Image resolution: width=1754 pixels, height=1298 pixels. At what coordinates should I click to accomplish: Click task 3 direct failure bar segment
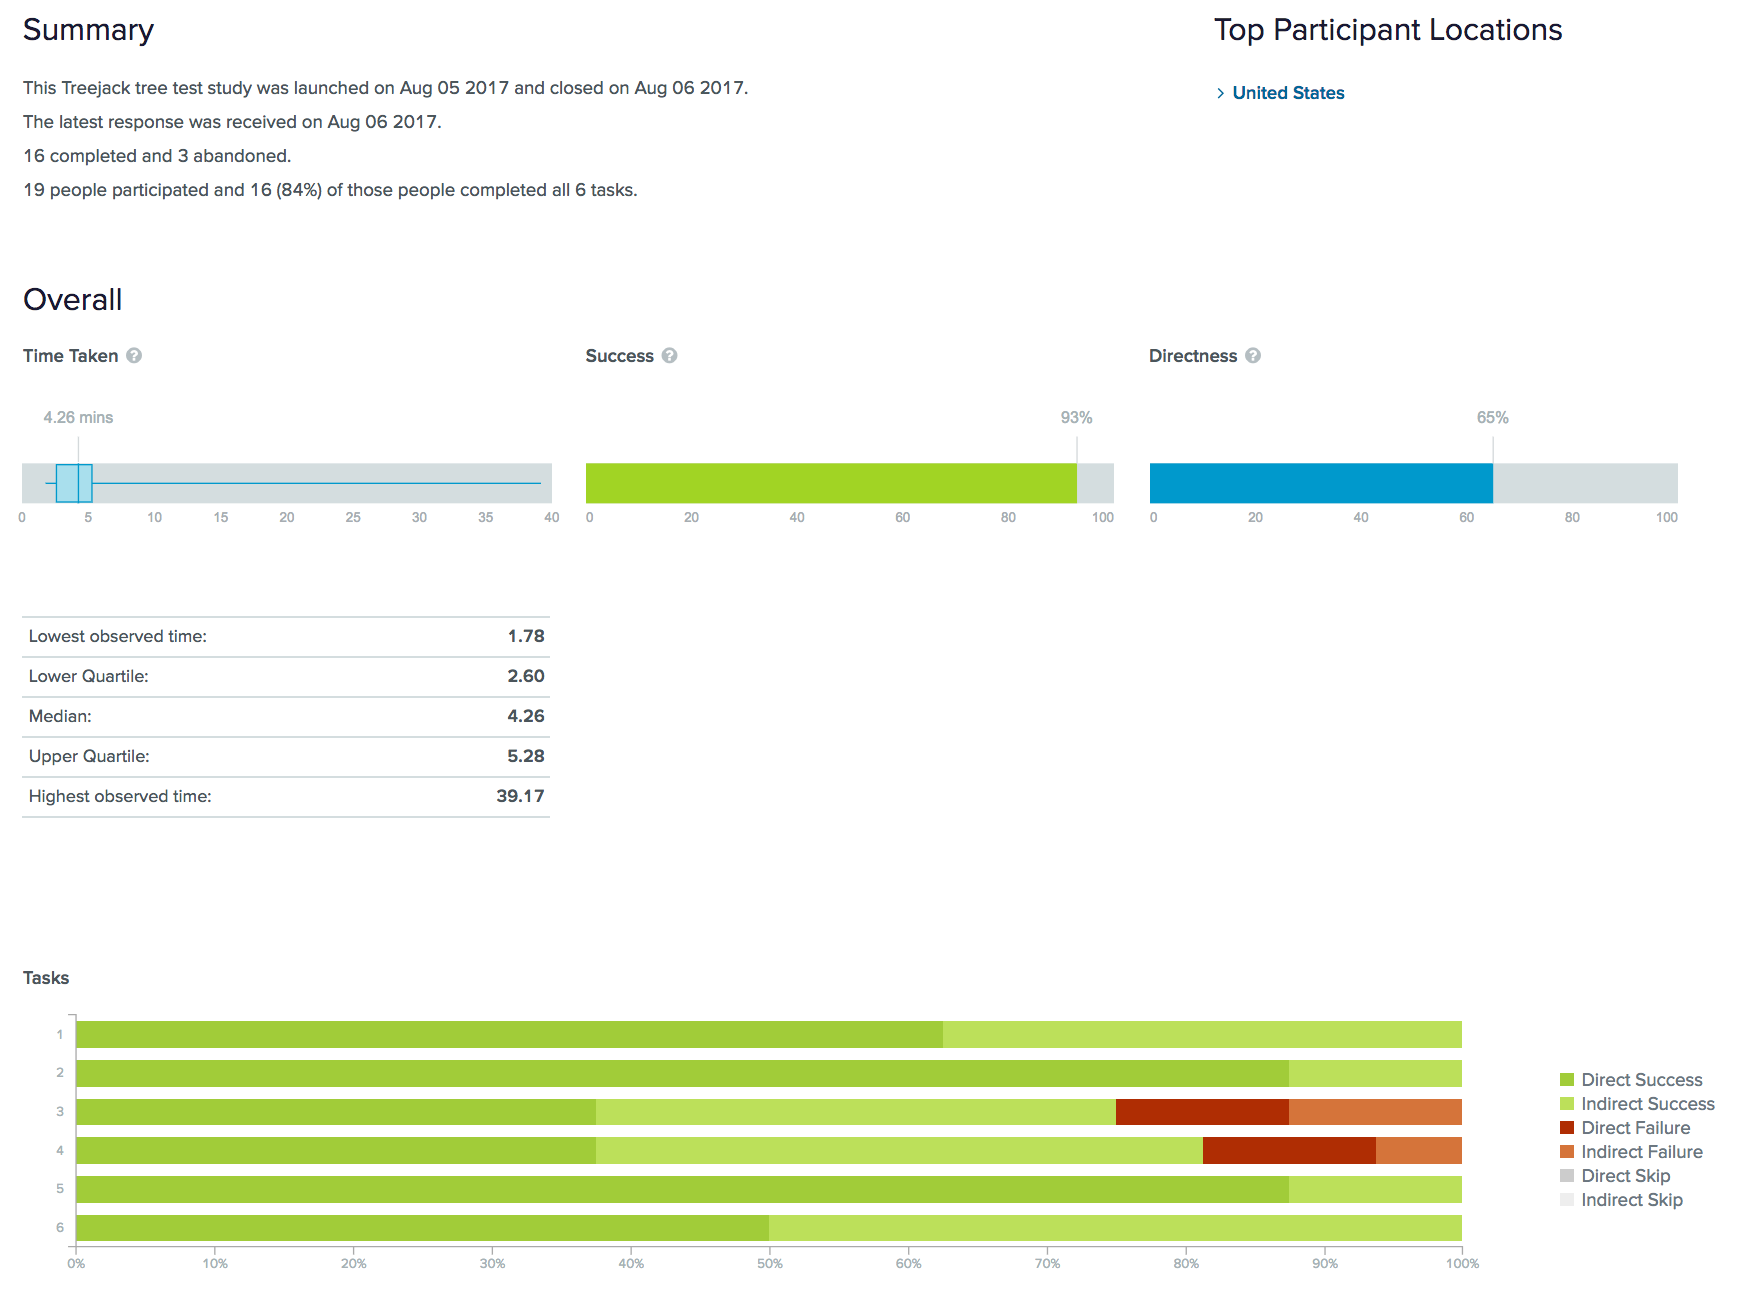tap(1202, 1112)
